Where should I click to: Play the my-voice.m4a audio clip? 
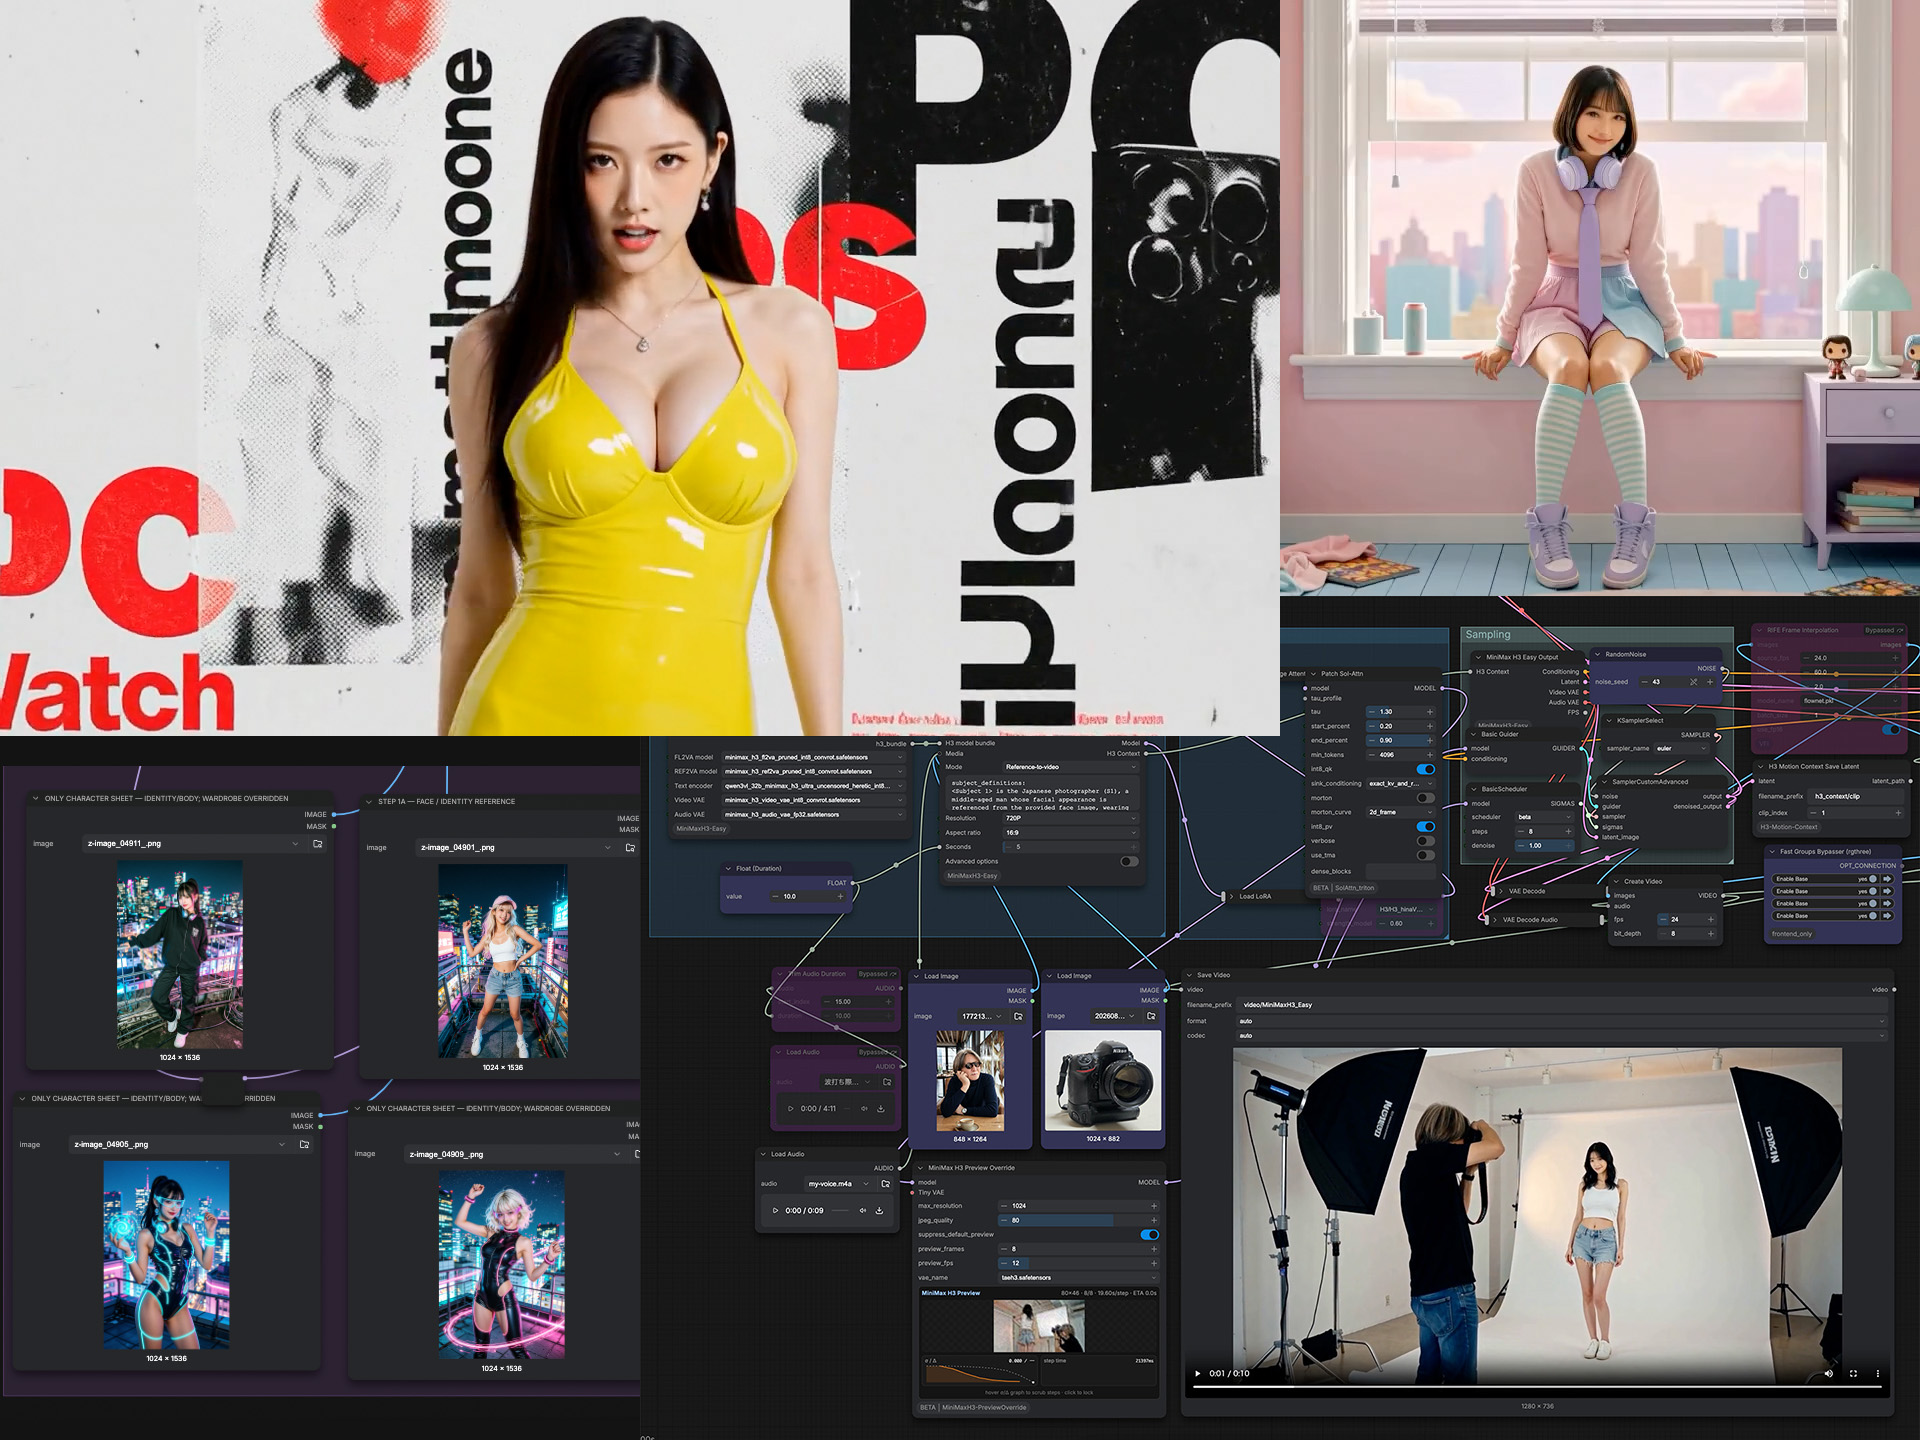(775, 1211)
